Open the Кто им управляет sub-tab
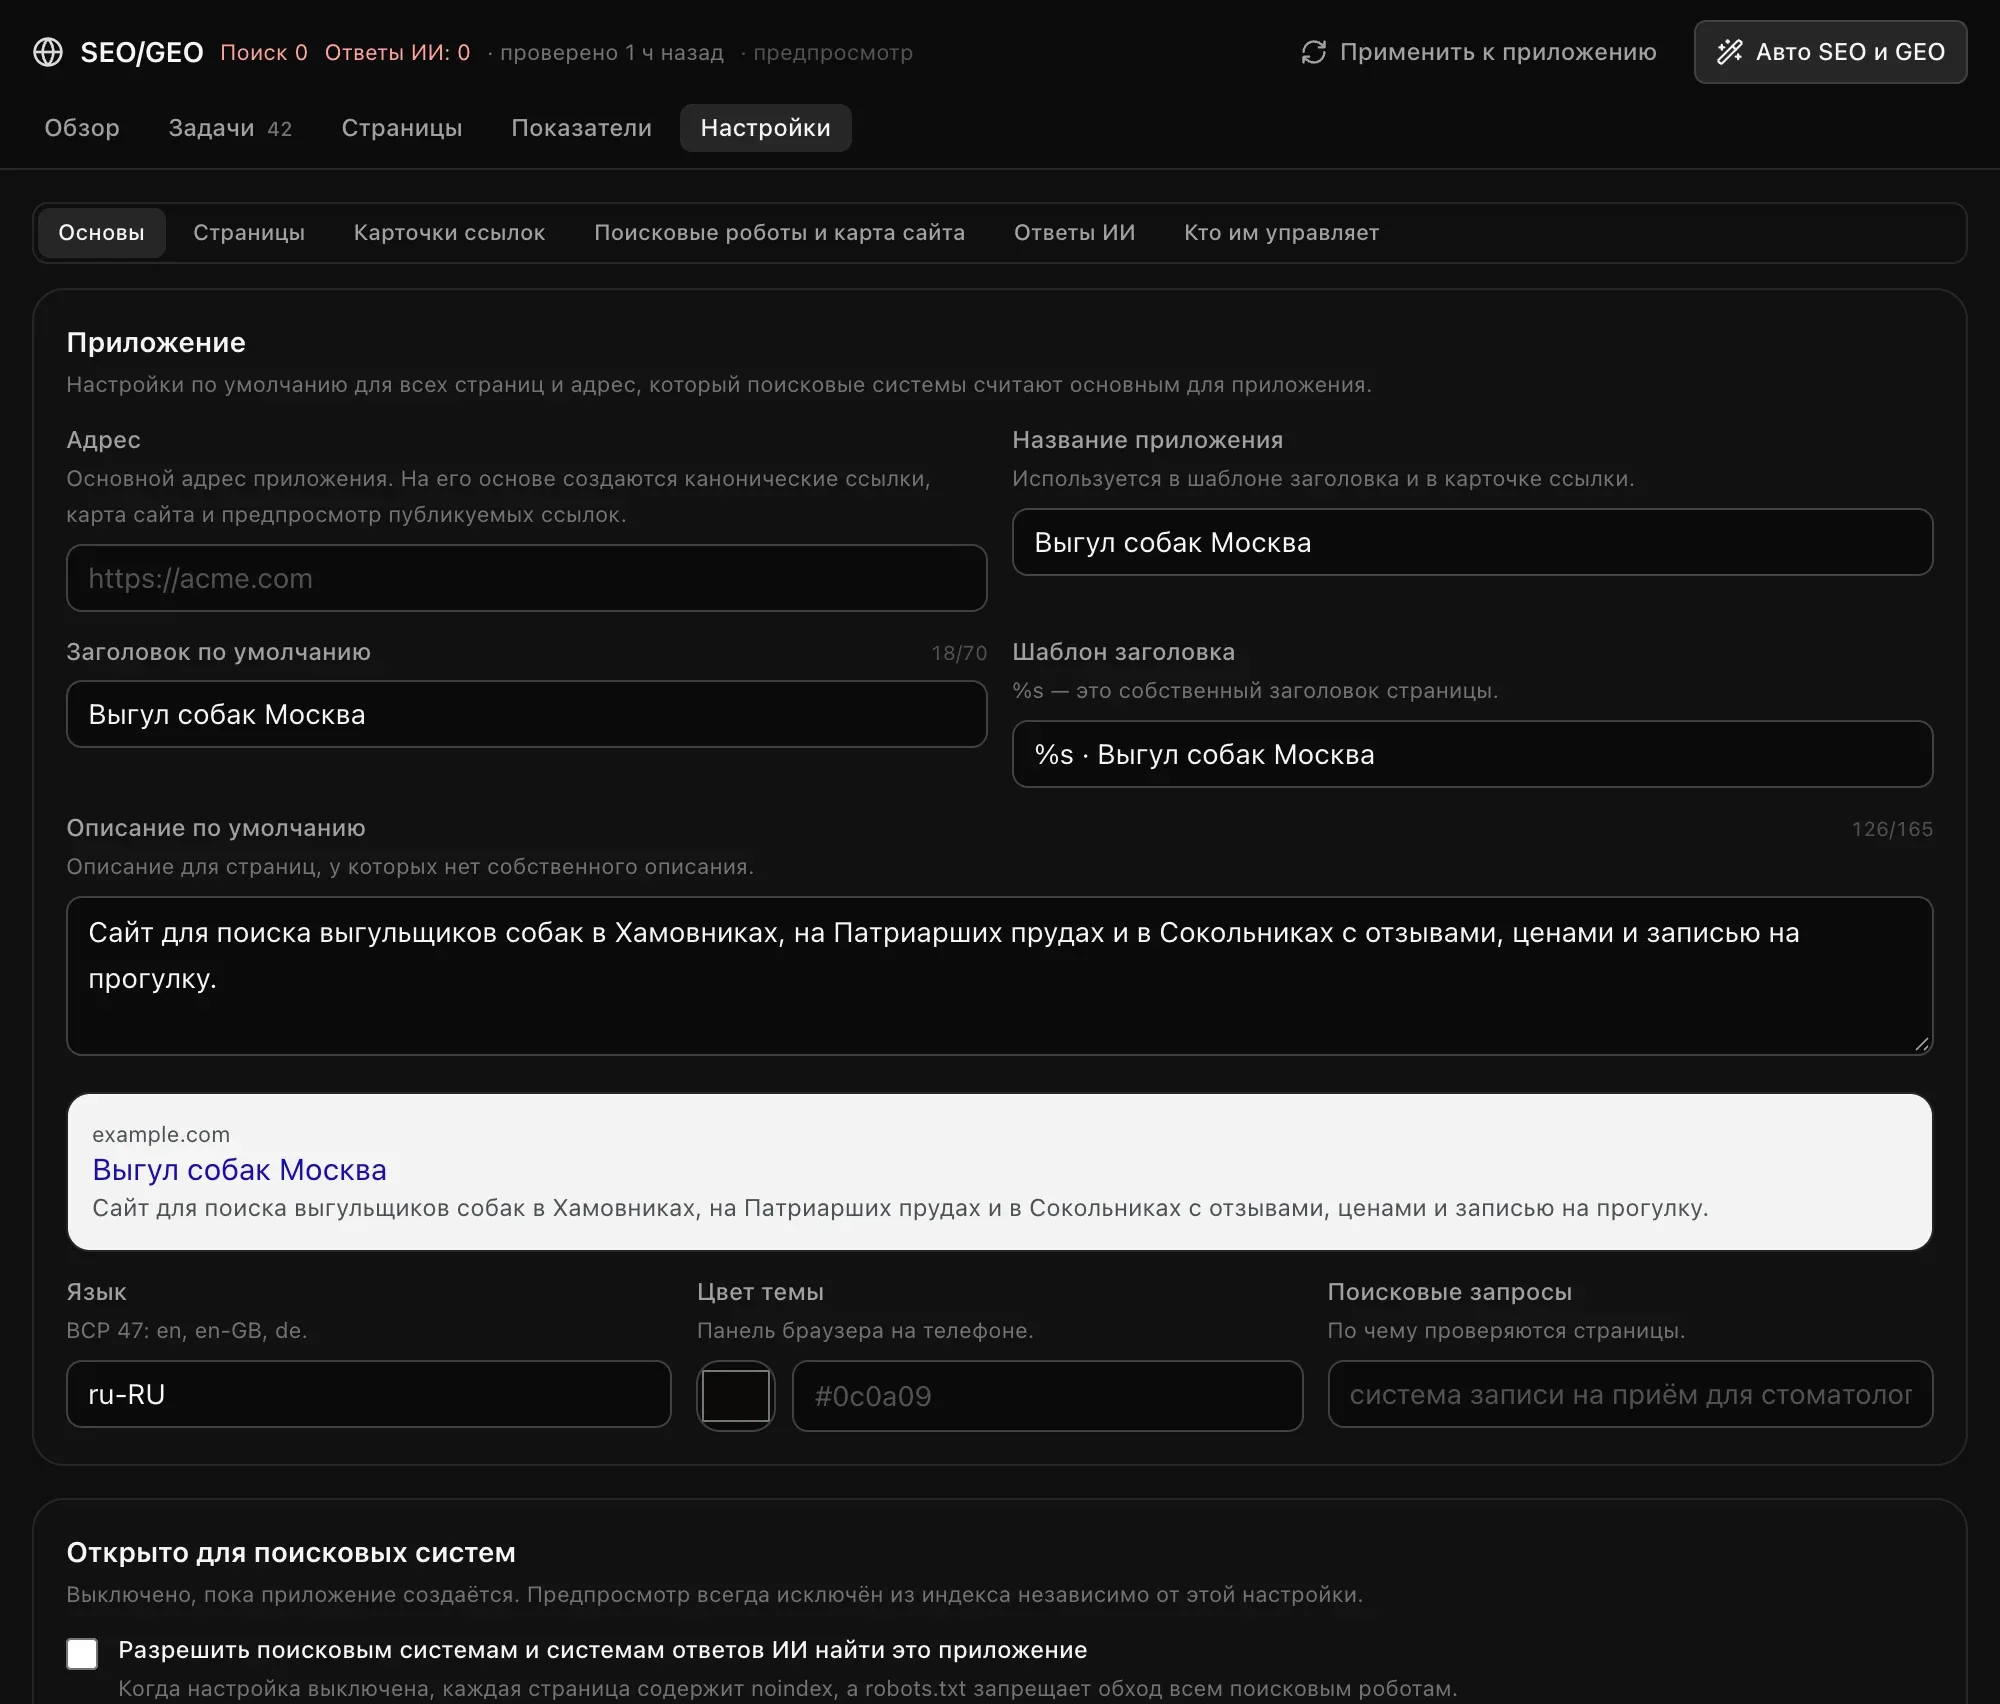 (1282, 233)
